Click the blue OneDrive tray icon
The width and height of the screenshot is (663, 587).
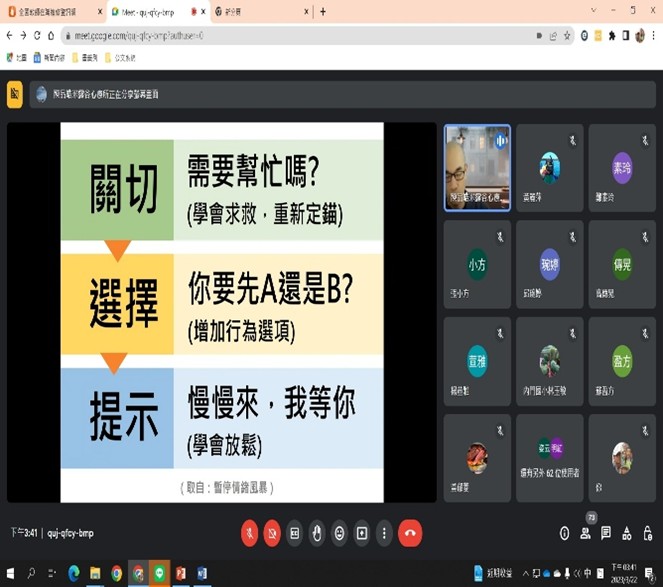pos(547,573)
